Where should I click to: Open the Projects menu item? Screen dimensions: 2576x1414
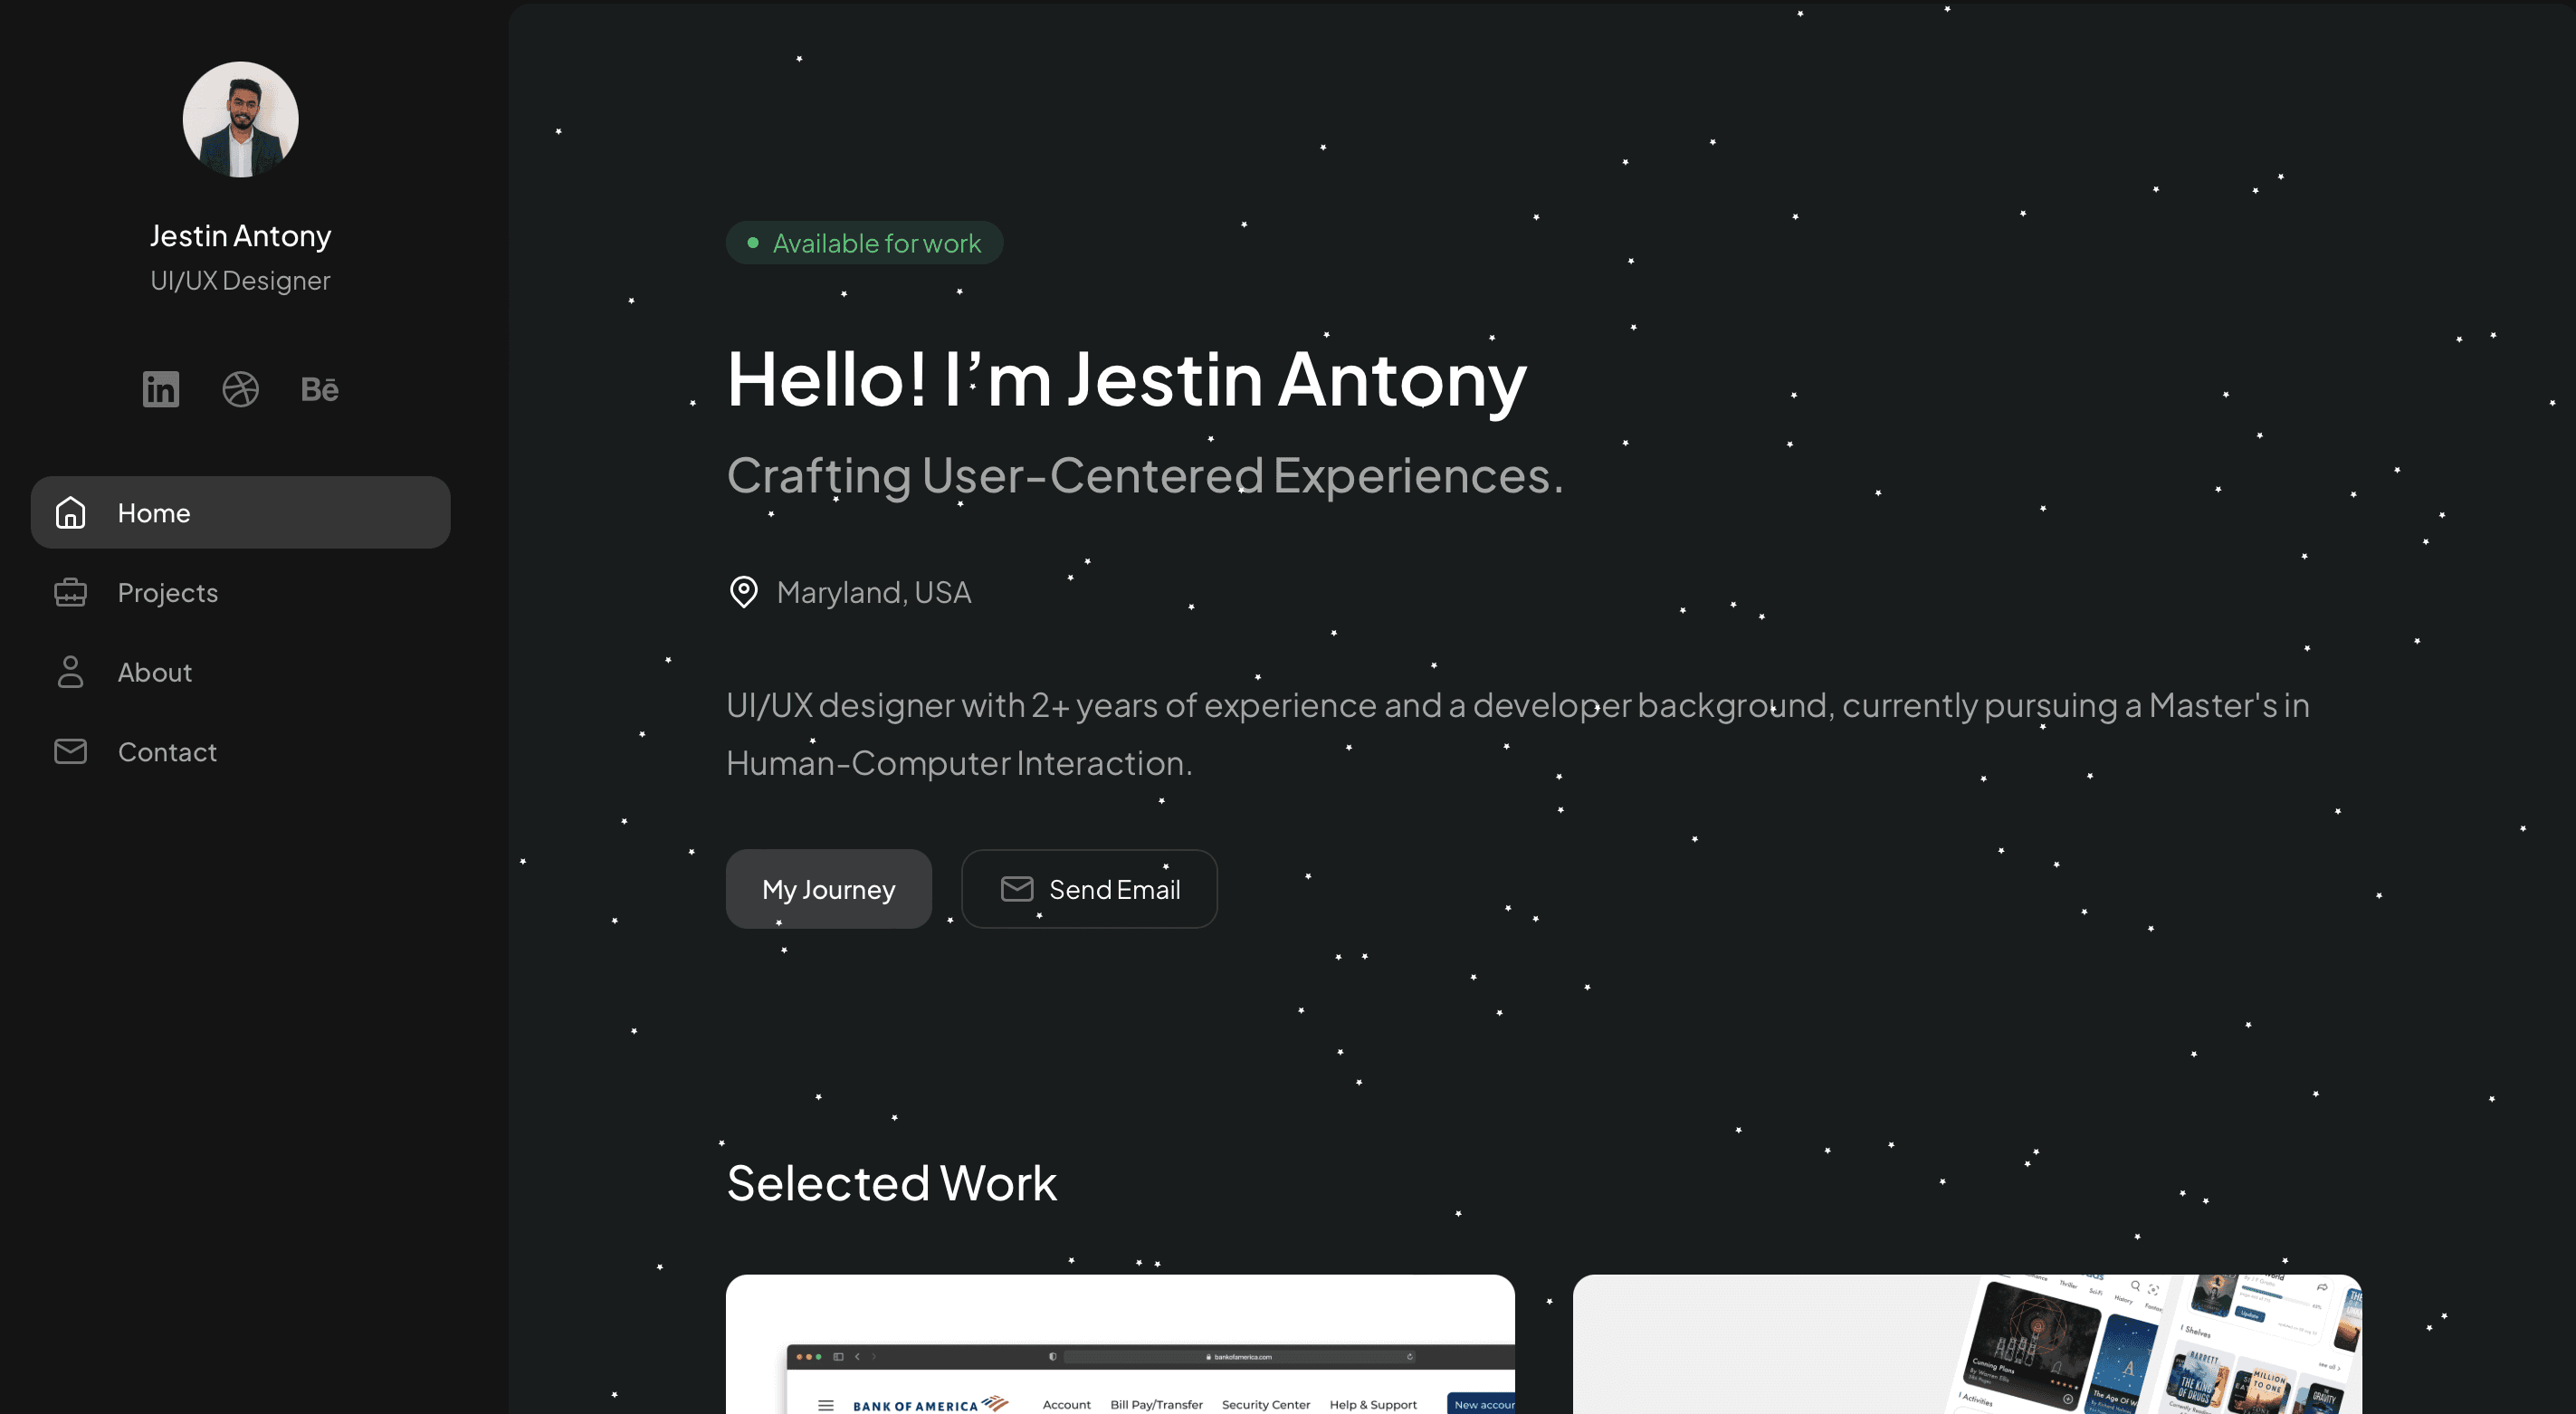(x=240, y=592)
